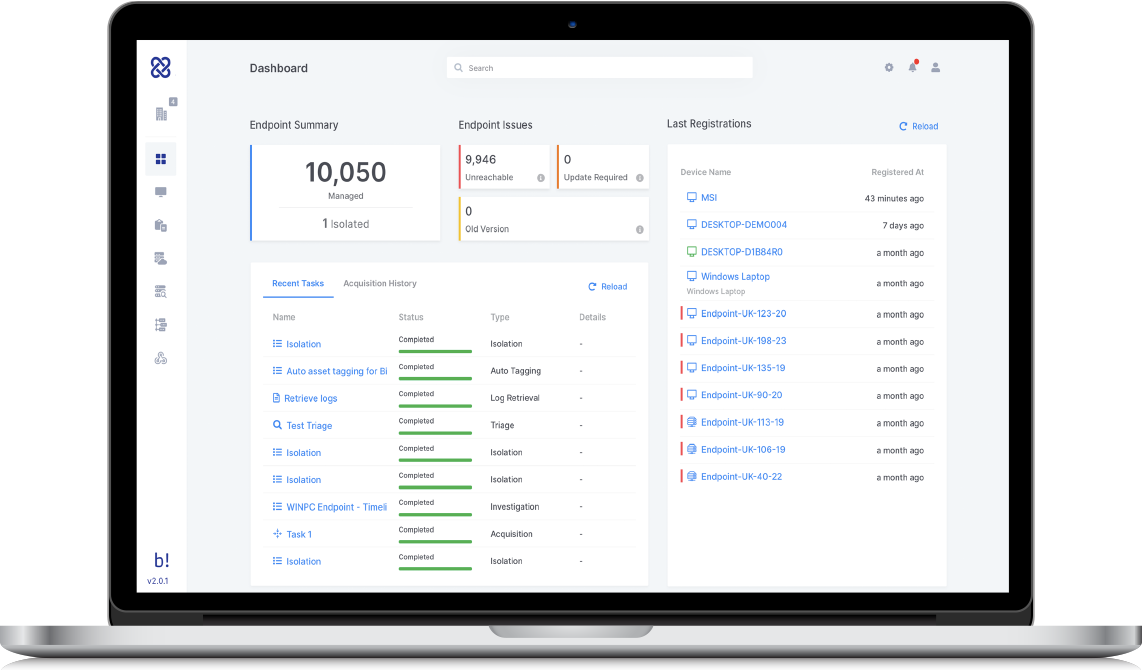Click the info icon on Unreachable card
The width and height of the screenshot is (1142, 670).
(x=541, y=178)
